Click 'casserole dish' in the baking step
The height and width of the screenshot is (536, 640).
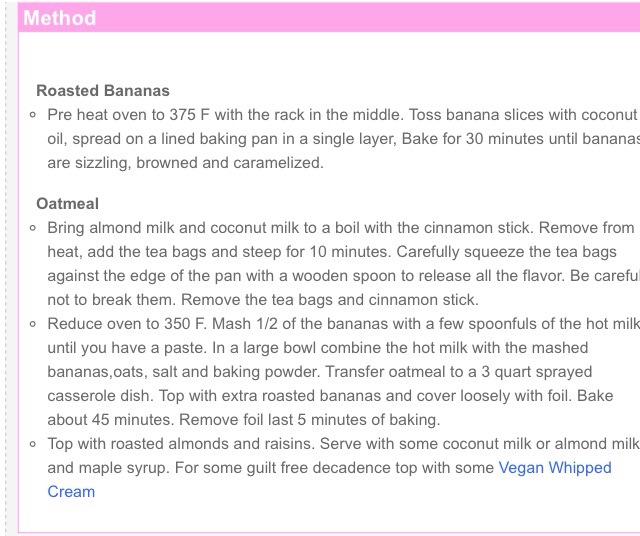click(x=100, y=396)
